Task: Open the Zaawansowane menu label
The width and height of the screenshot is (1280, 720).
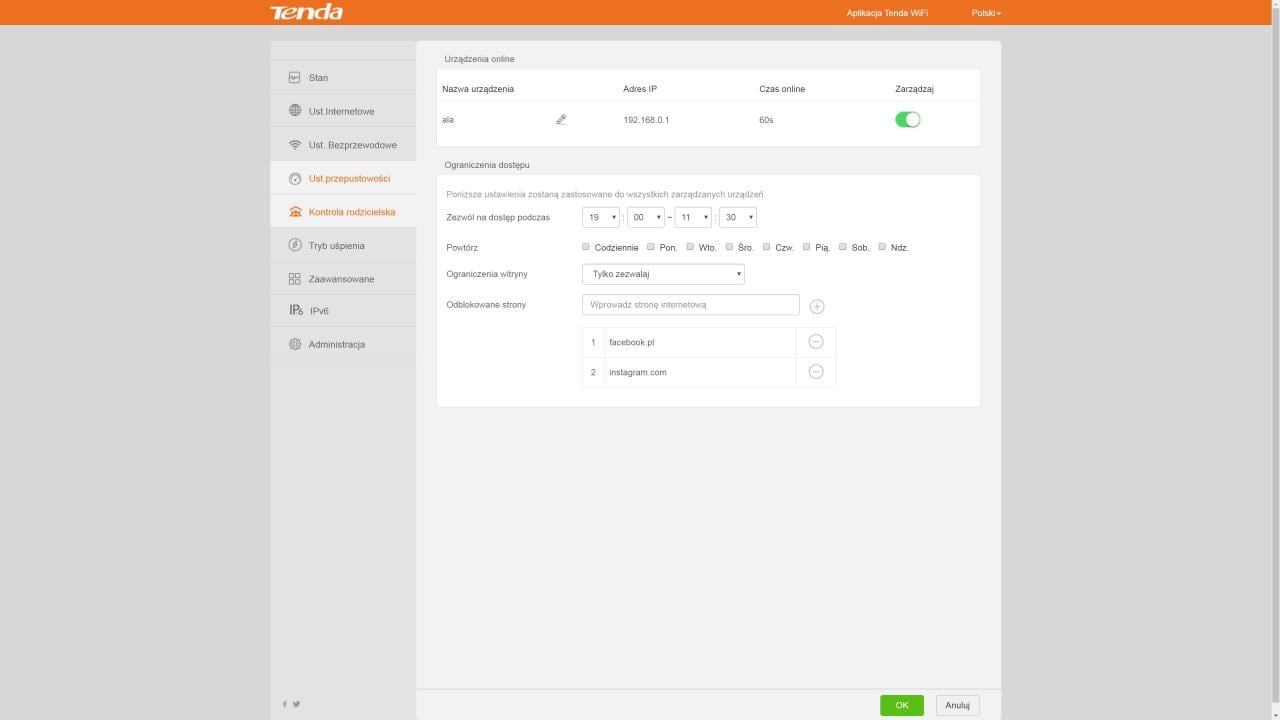Action: pos(341,279)
